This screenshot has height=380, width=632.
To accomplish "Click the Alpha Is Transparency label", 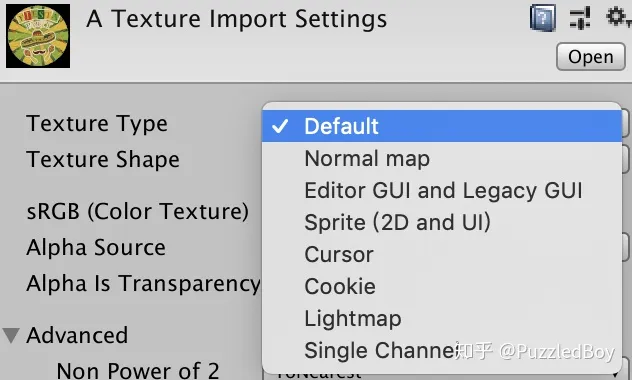I will pyautogui.click(x=143, y=283).
